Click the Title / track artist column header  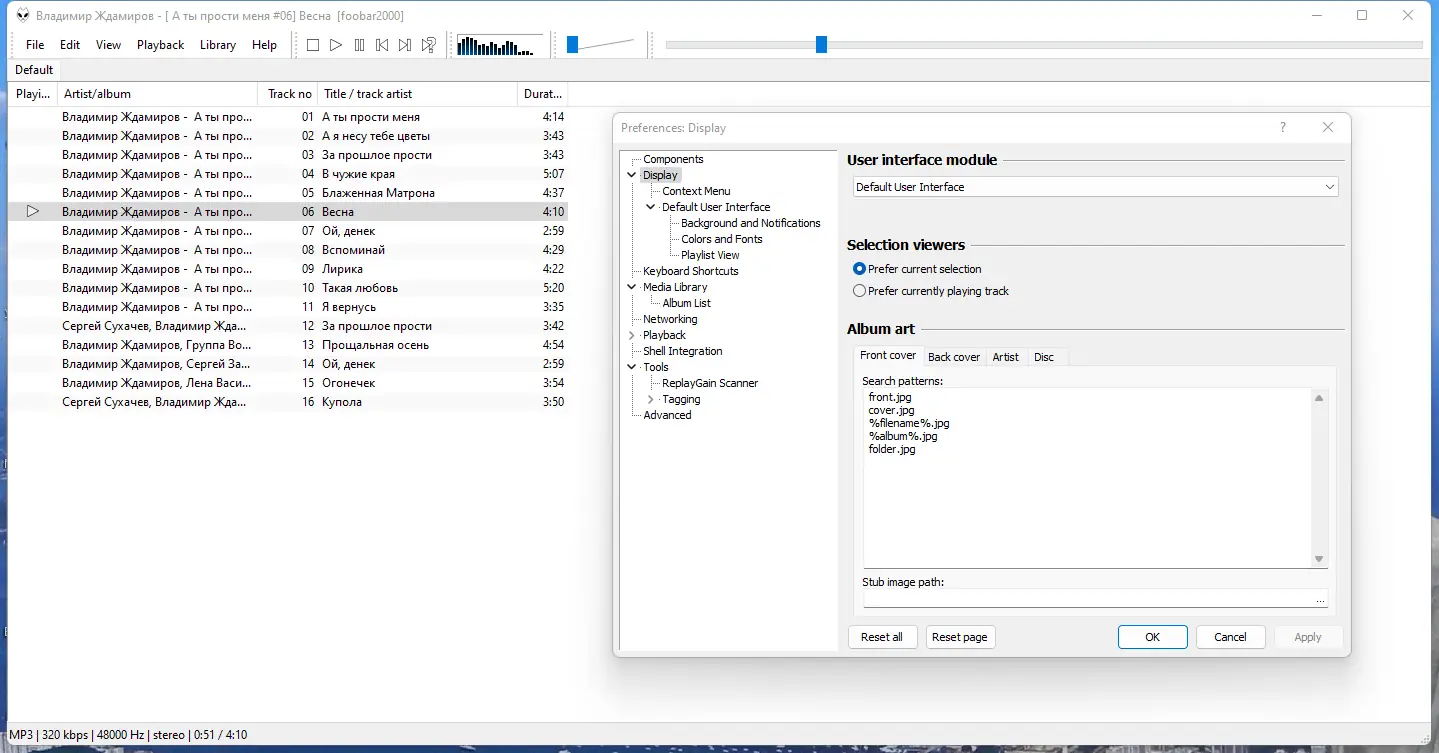coord(418,94)
